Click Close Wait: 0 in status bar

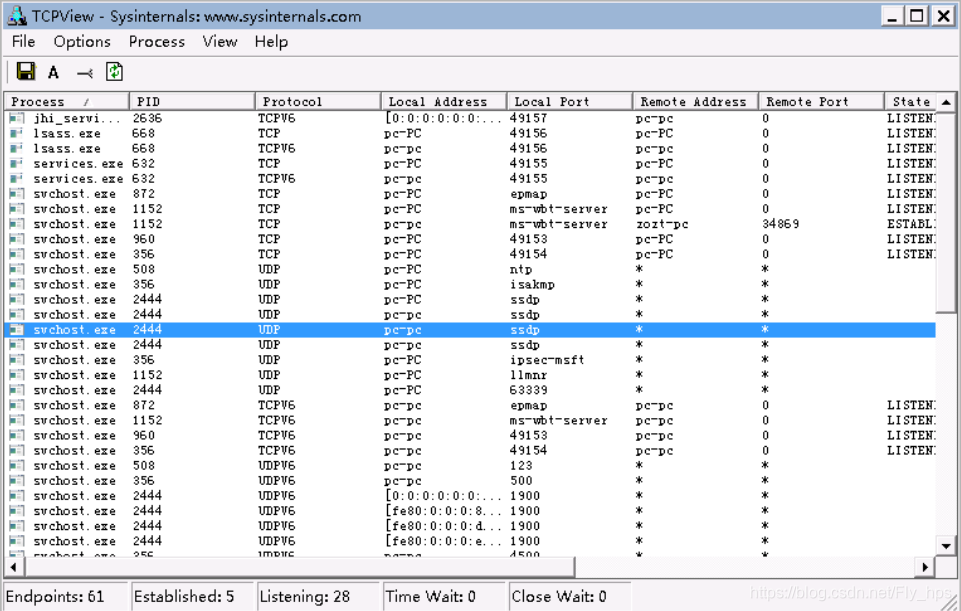tap(559, 596)
